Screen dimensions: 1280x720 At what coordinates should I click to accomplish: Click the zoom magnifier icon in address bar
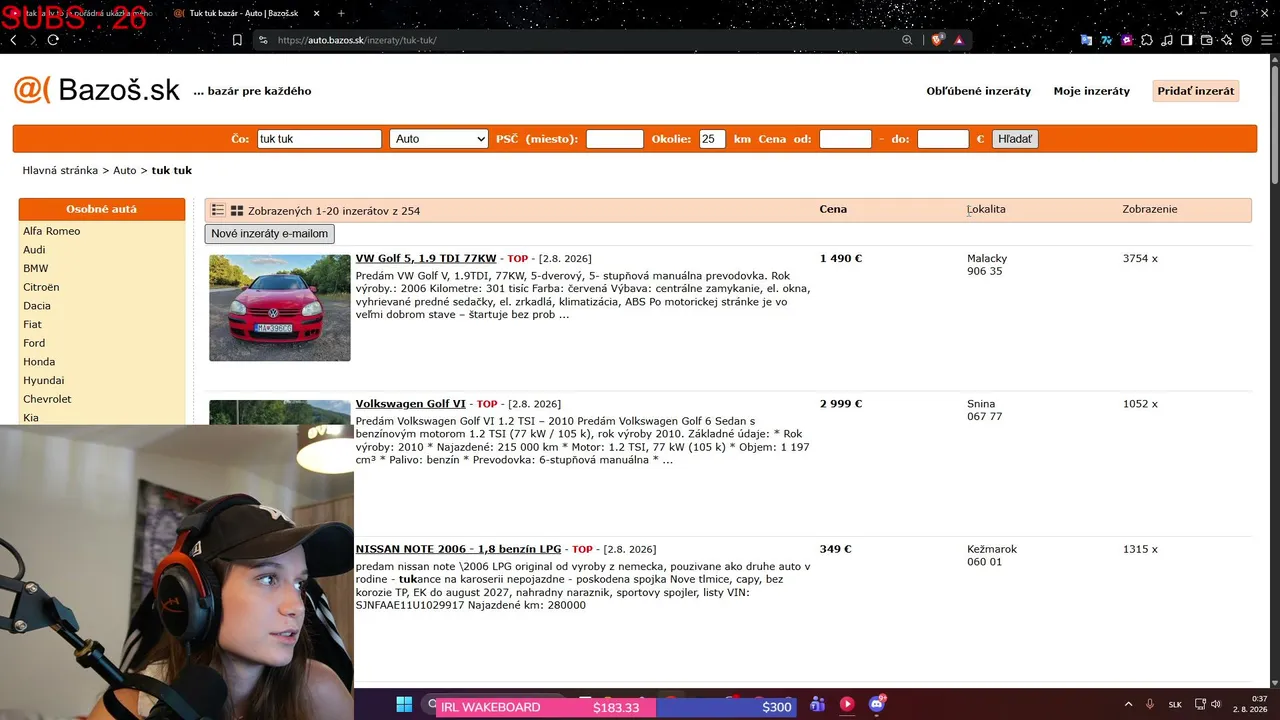(x=907, y=40)
